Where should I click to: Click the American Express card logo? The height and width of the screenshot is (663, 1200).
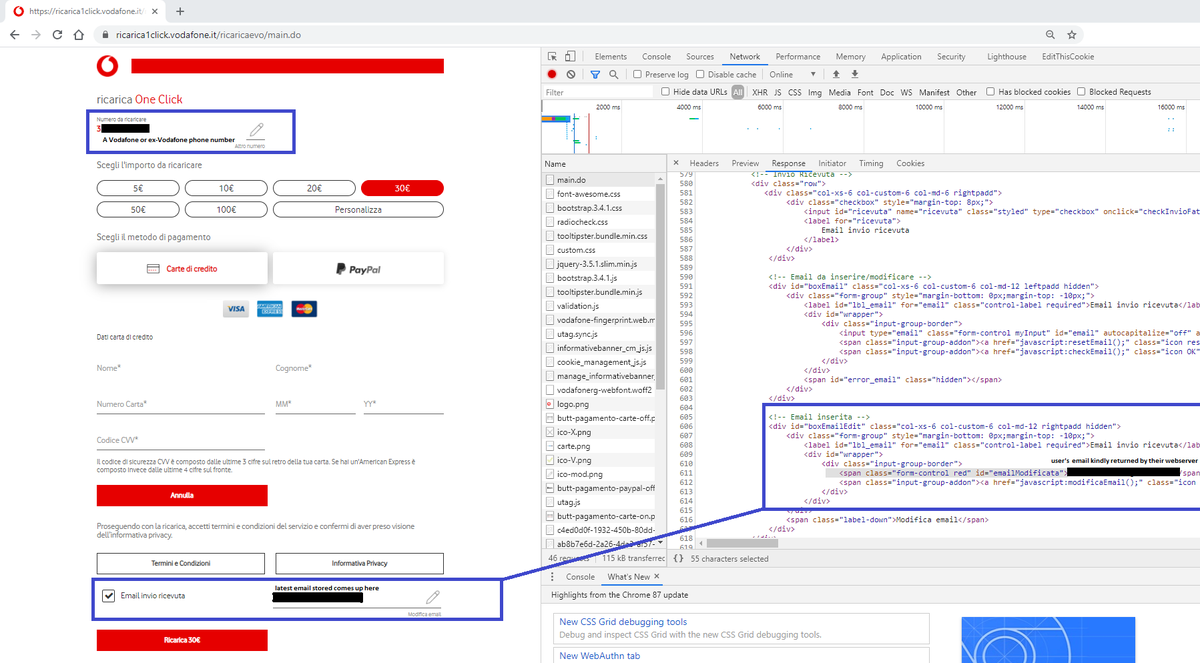coord(270,310)
